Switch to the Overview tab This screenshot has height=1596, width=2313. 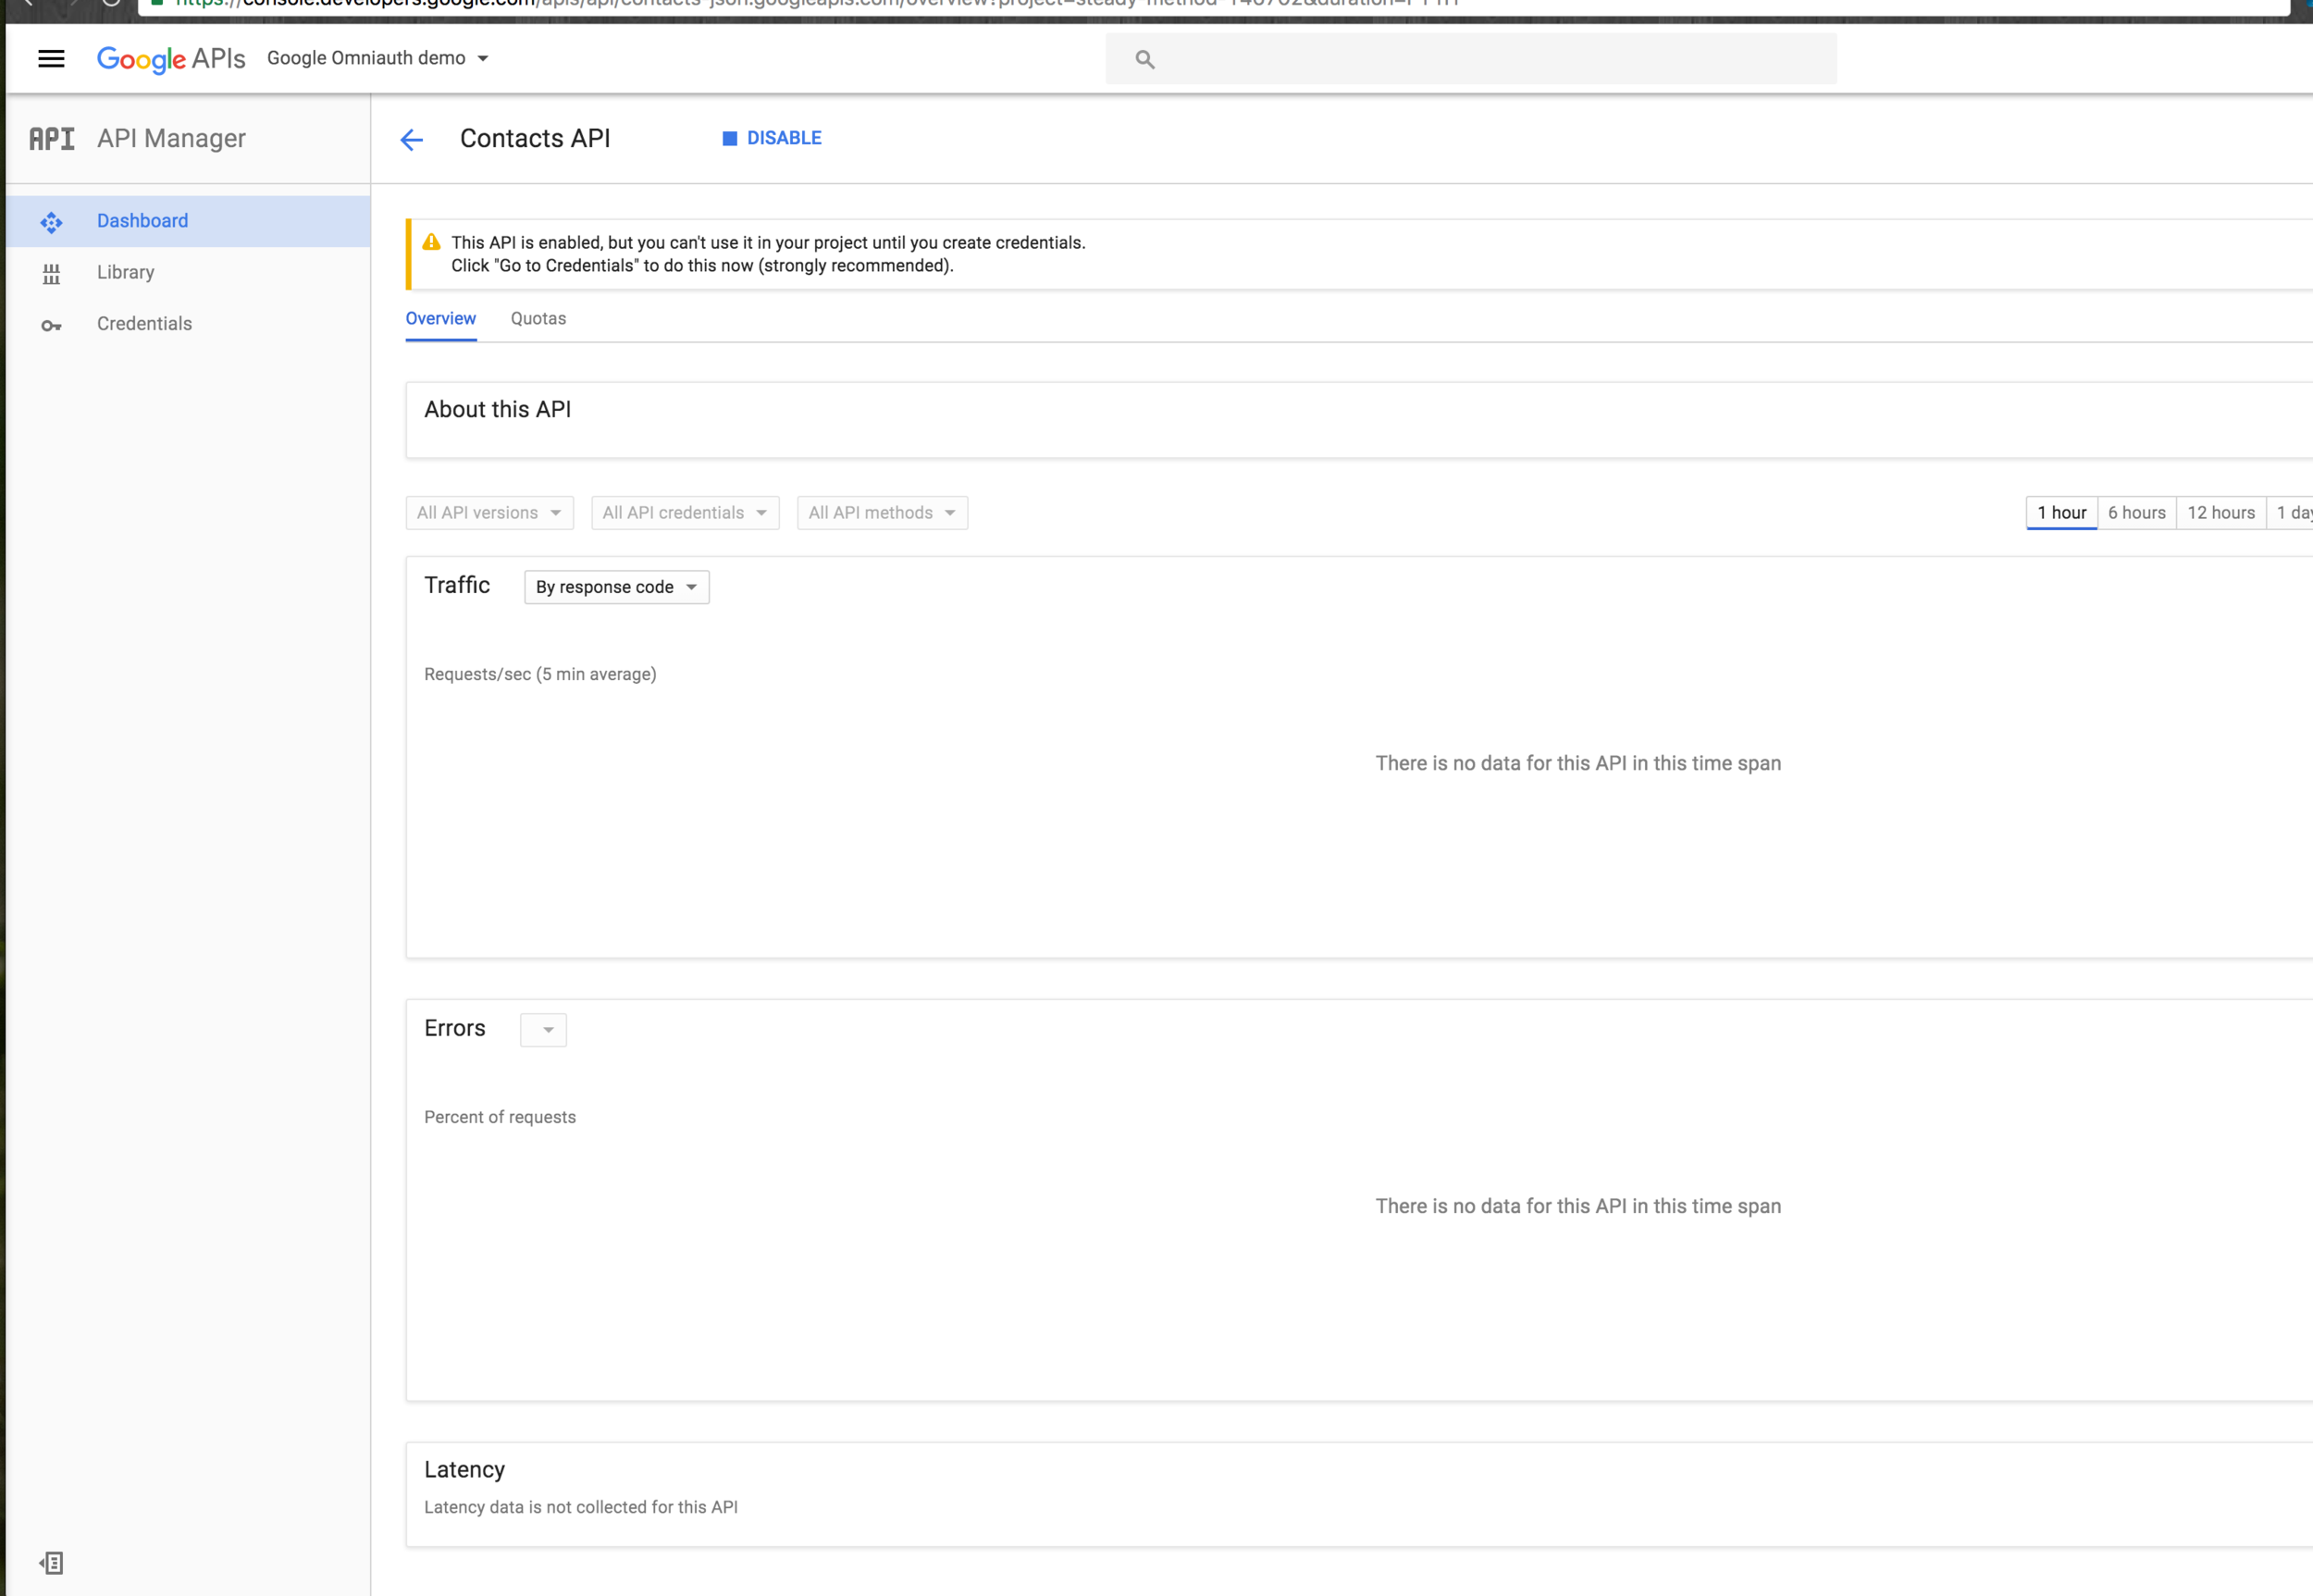(441, 319)
